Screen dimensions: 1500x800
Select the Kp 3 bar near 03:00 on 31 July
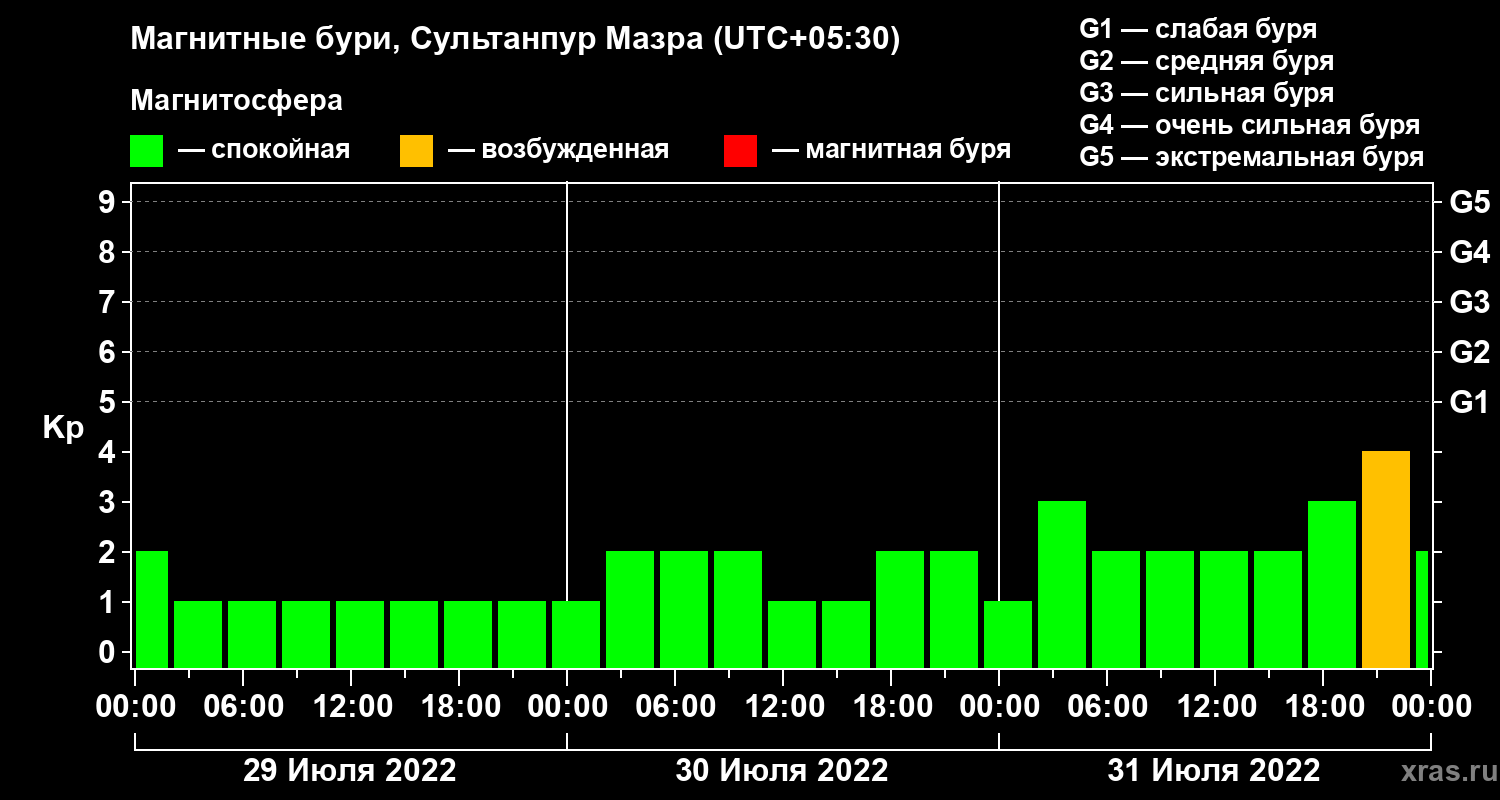pyautogui.click(x=1062, y=584)
